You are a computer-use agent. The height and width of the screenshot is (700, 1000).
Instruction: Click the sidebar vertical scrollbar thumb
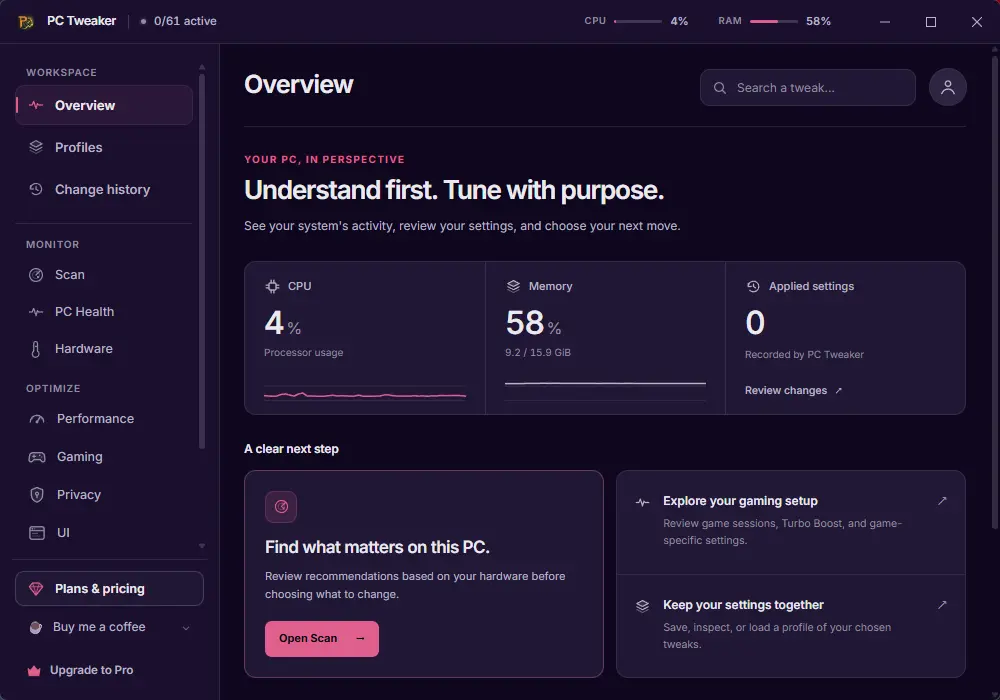click(202, 261)
